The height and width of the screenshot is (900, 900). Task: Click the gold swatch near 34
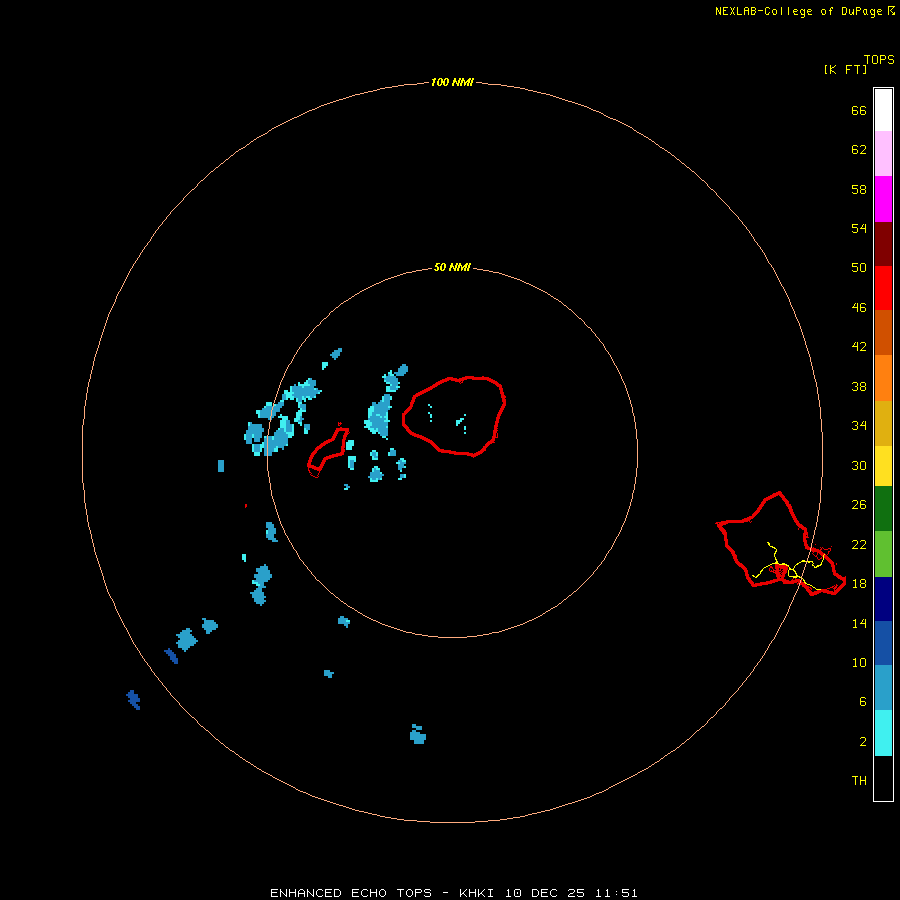click(883, 423)
